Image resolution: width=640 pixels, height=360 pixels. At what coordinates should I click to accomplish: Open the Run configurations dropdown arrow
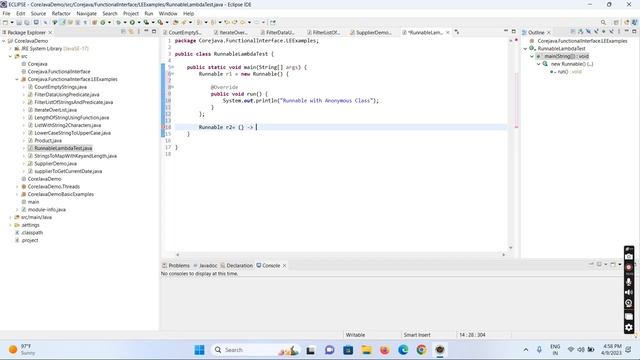(139, 22)
